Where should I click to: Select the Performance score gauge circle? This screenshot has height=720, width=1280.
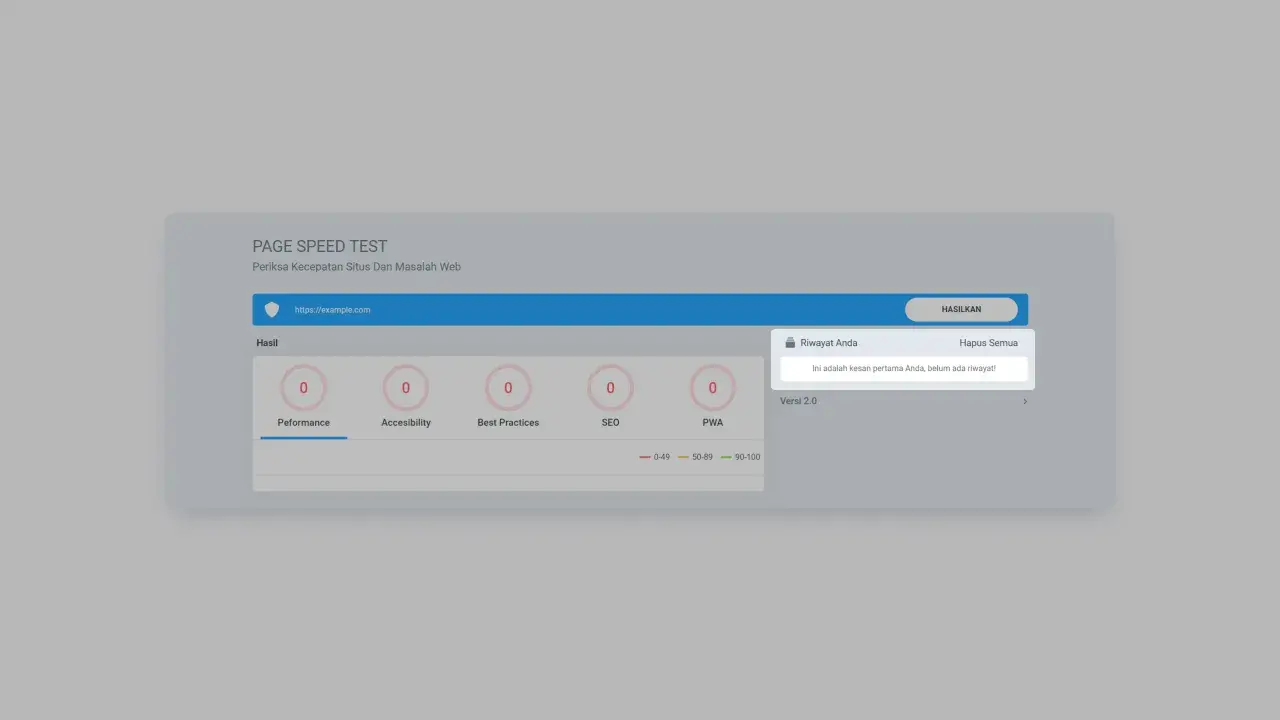click(303, 388)
